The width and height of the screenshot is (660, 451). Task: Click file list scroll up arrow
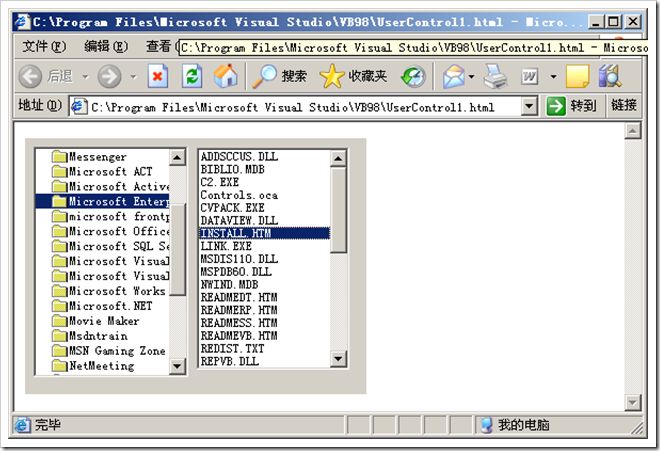(338, 158)
